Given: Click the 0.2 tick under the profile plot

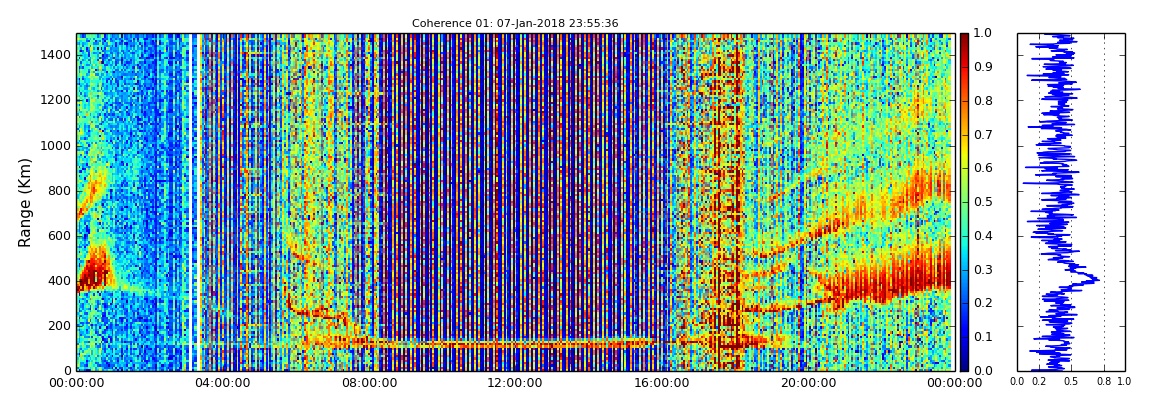Looking at the screenshot, I should (x=1039, y=381).
